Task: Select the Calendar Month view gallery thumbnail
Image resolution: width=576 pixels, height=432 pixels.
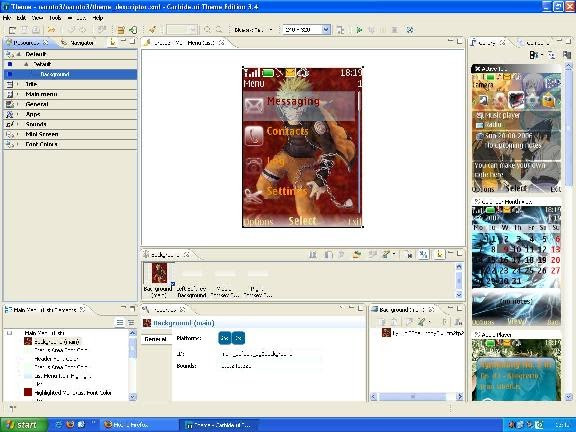Action: [x=516, y=262]
